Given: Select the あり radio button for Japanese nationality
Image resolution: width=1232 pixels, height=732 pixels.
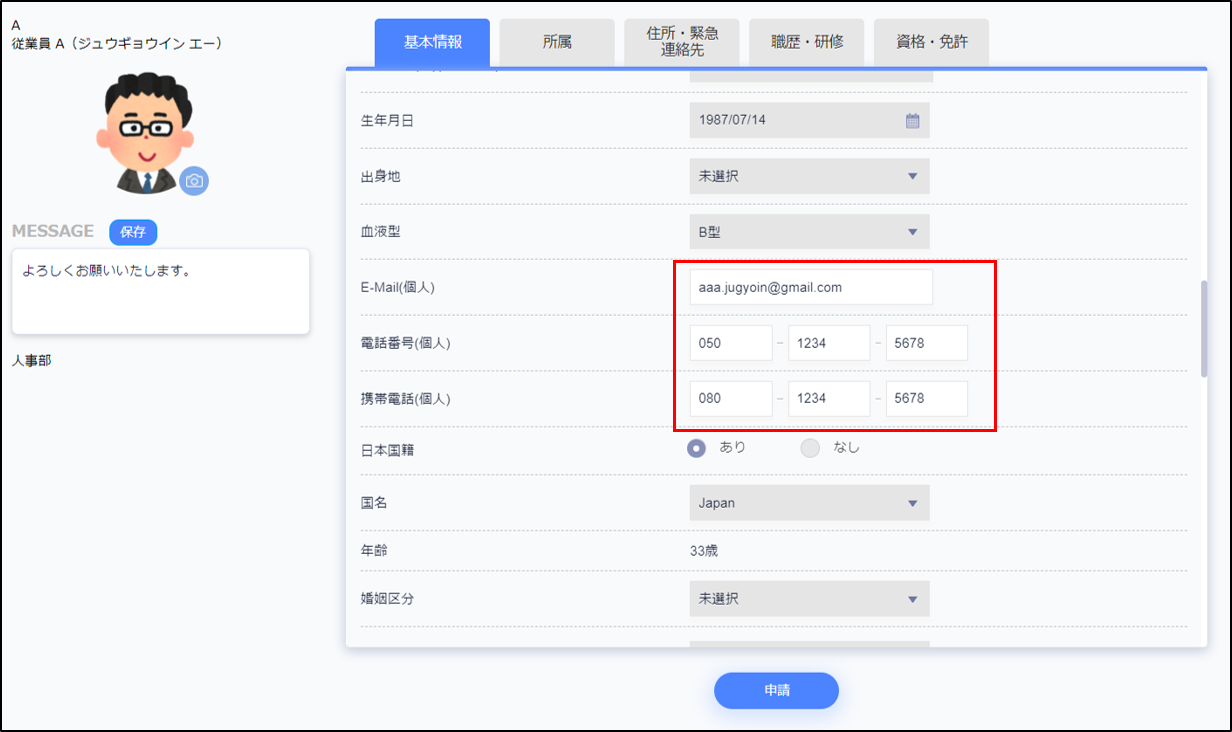Looking at the screenshot, I should coord(697,448).
